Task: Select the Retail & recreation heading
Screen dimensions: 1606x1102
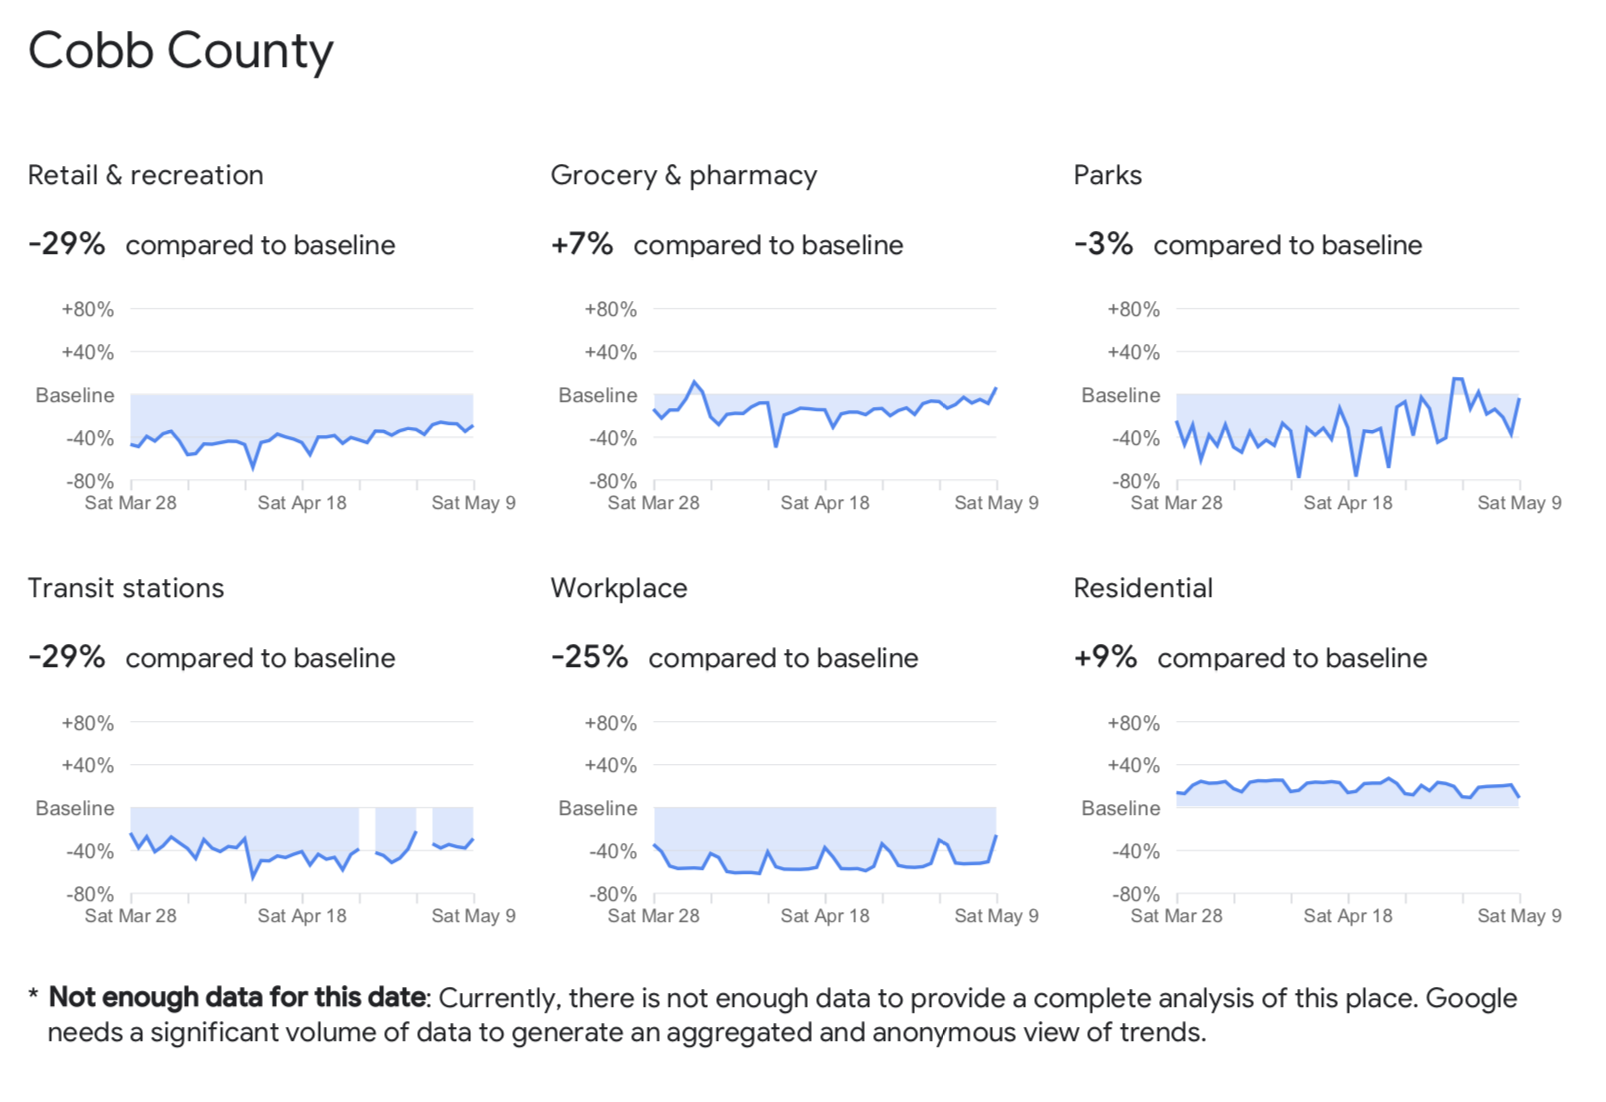Action: pos(146,175)
